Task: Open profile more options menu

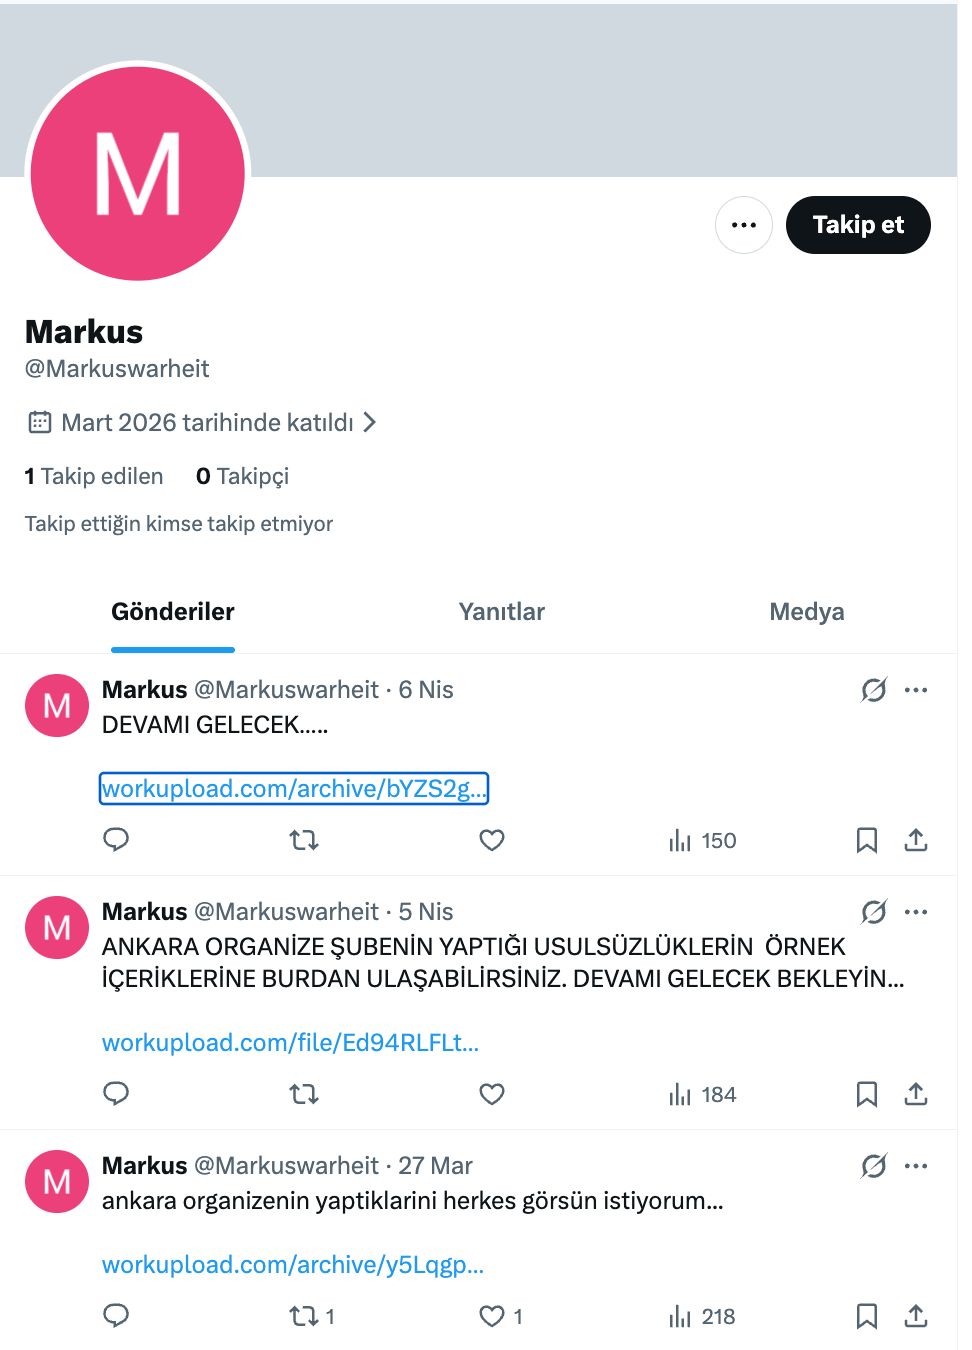Action: [x=743, y=225]
